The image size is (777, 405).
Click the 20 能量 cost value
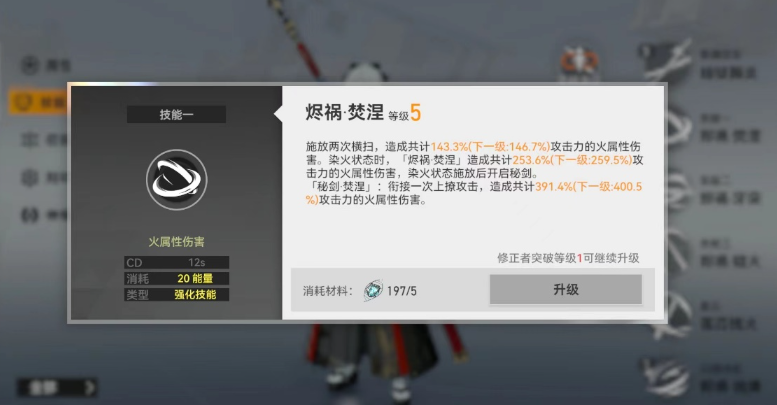(x=195, y=279)
